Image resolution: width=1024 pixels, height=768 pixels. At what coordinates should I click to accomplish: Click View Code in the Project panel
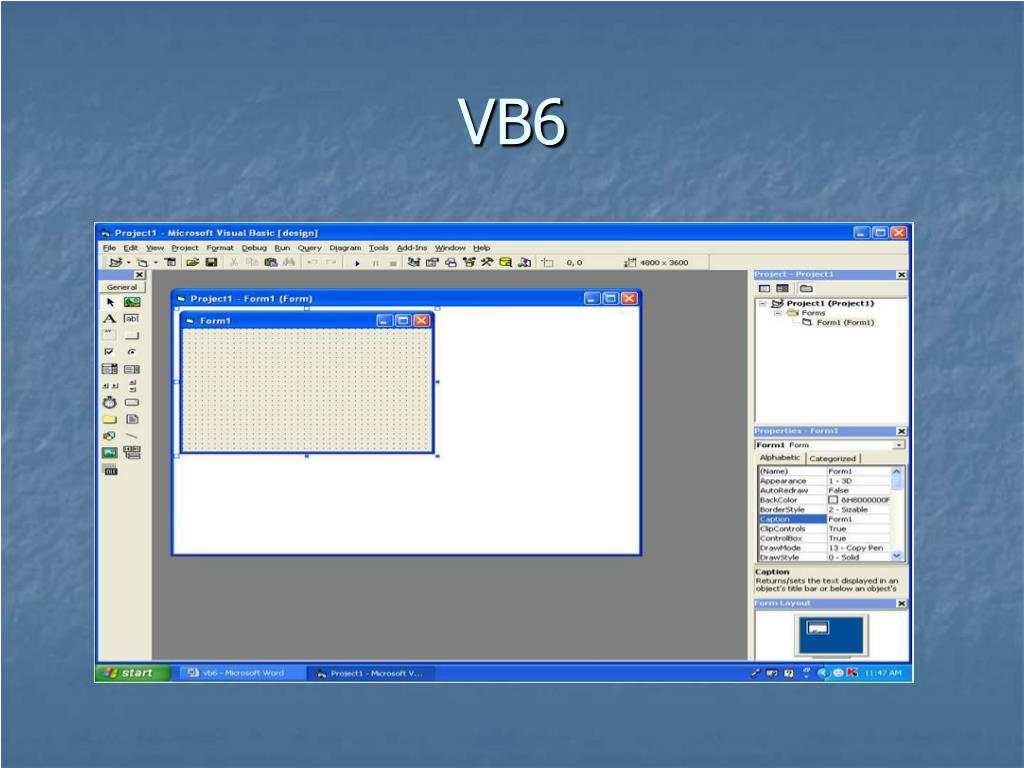[764, 289]
